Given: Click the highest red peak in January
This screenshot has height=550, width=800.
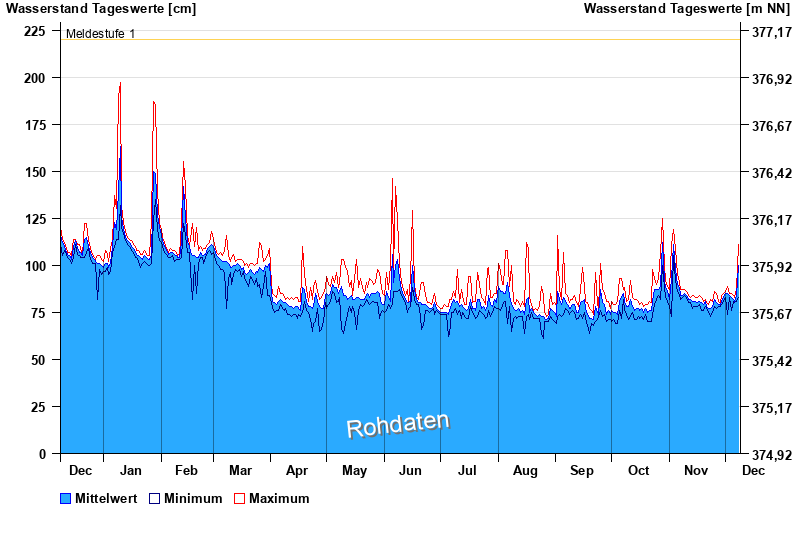Looking at the screenshot, I should 120,84.
